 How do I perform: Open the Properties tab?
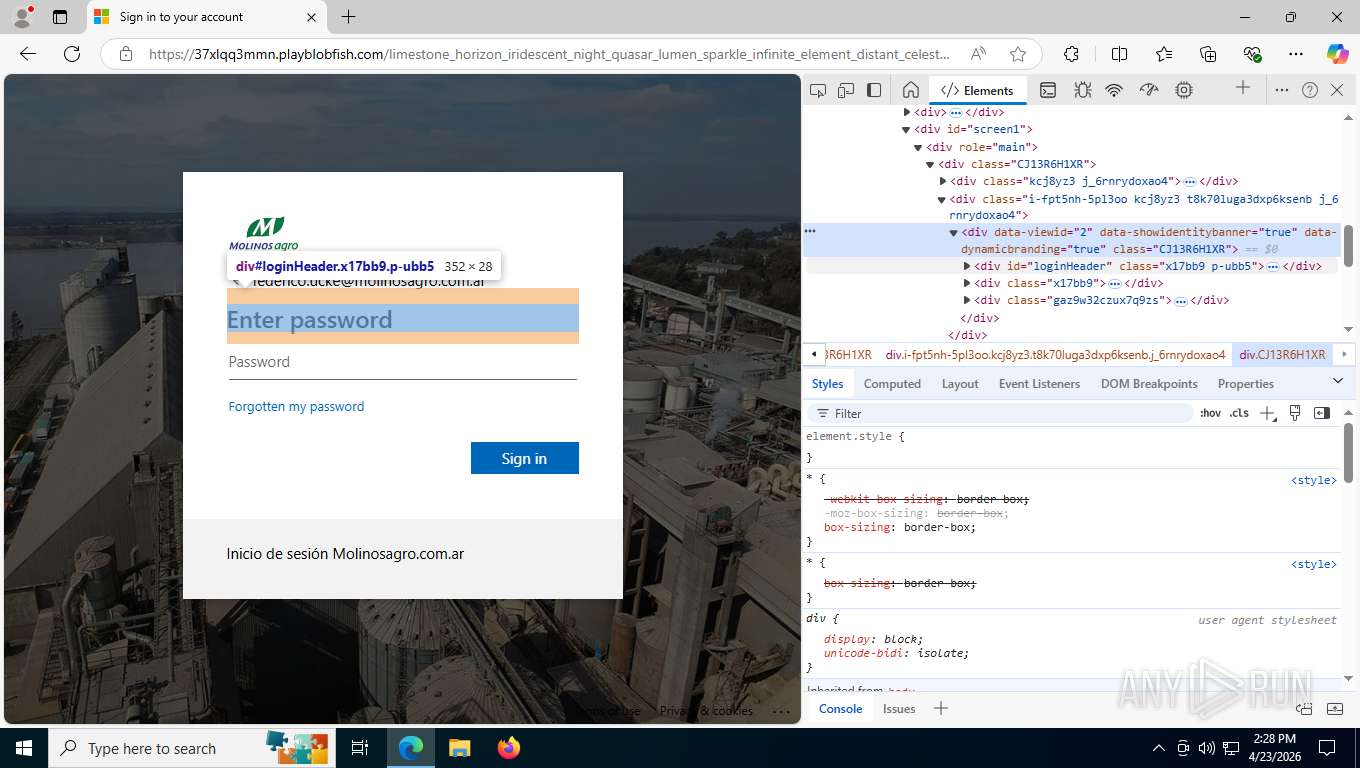(x=1245, y=383)
